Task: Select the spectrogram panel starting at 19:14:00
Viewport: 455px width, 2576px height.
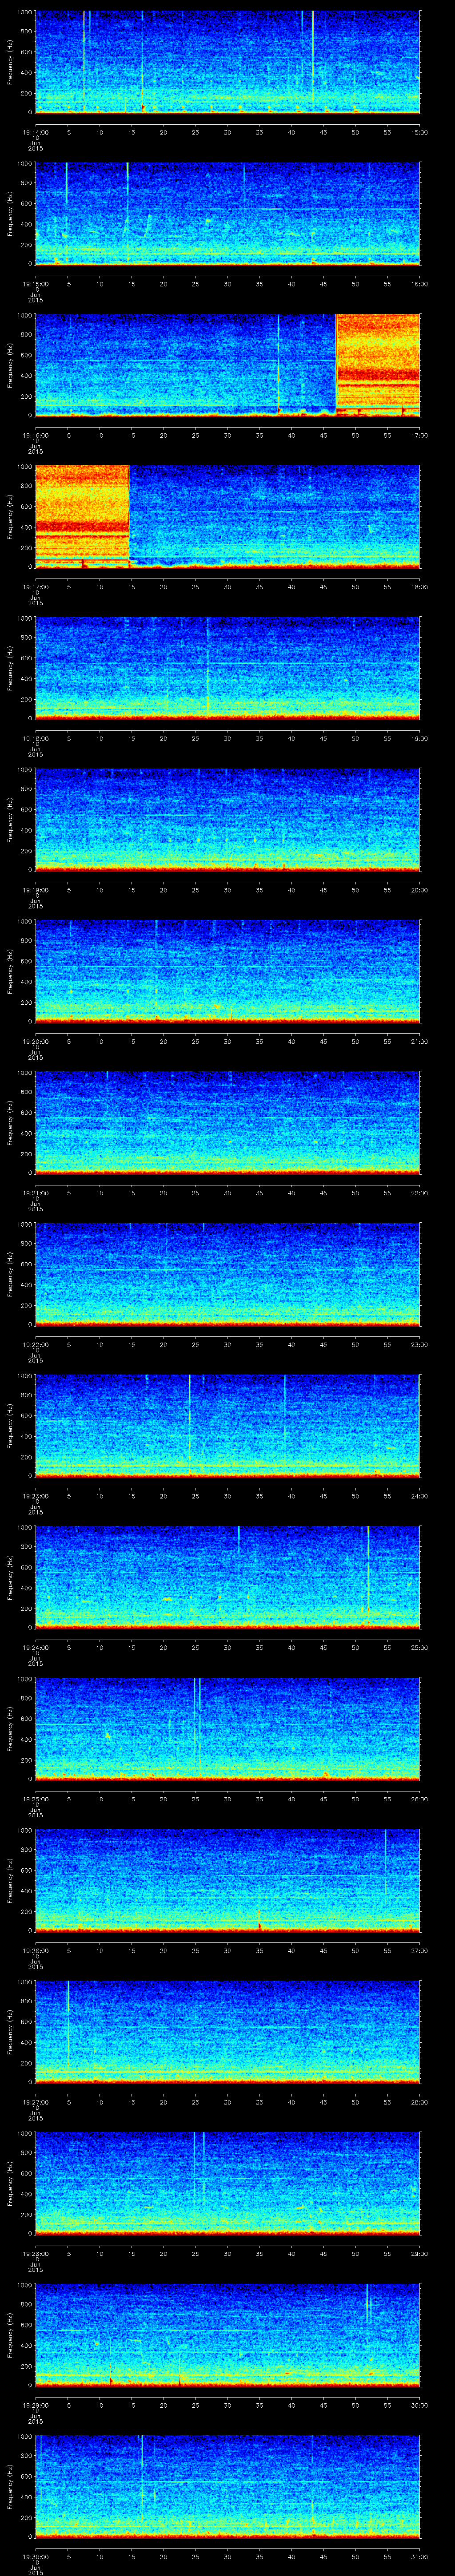Action: click(227, 63)
